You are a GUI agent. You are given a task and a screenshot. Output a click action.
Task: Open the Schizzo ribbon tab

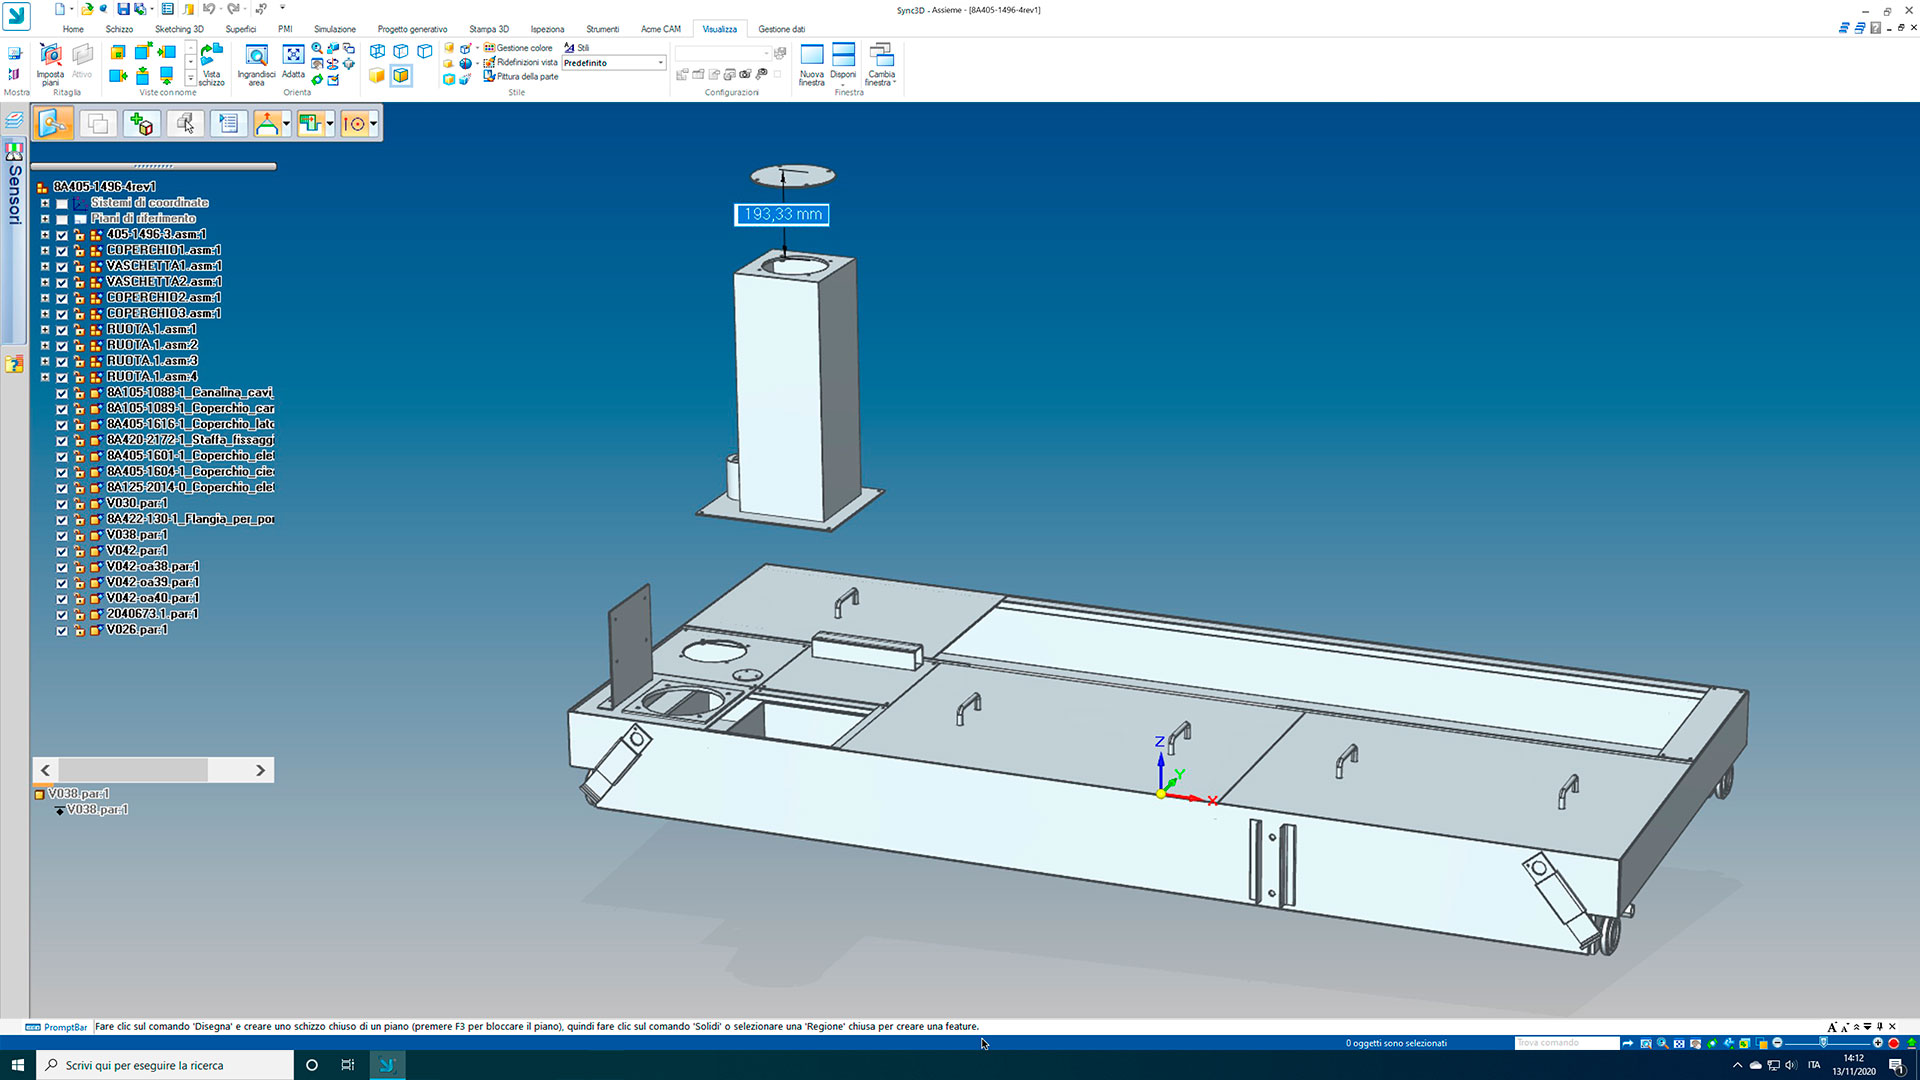(x=119, y=29)
